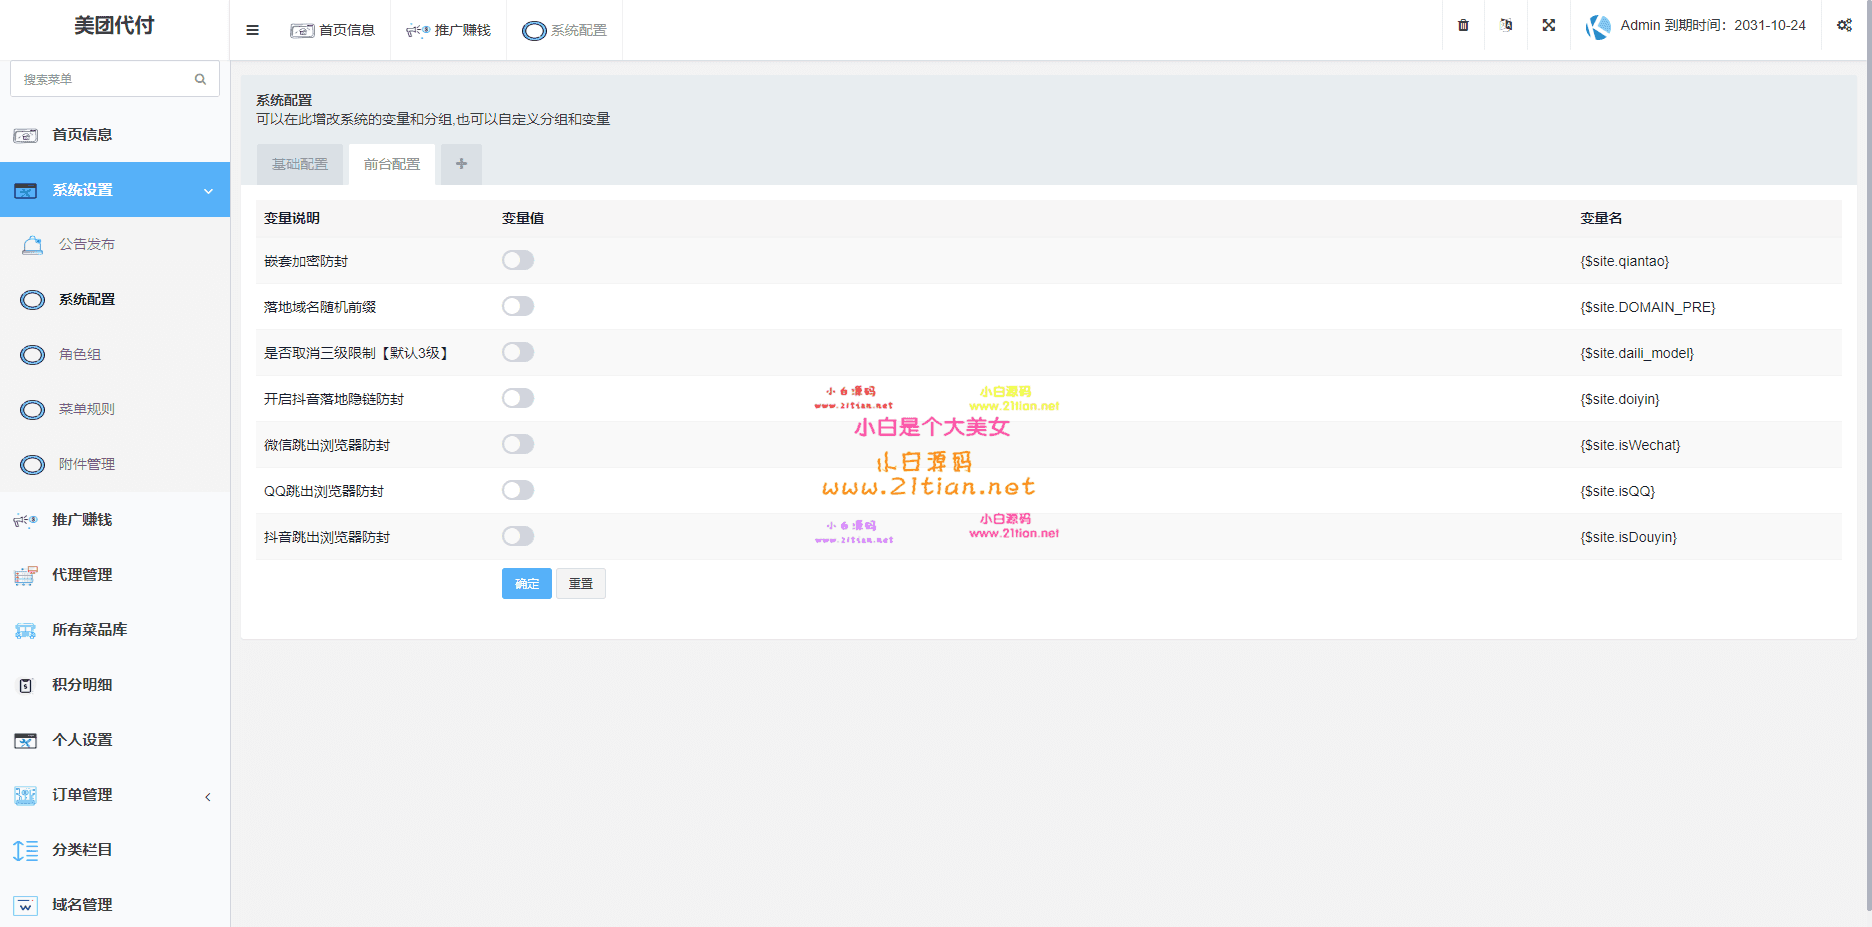
Task: Open 公告发布 via its bell icon
Action: (x=32, y=244)
